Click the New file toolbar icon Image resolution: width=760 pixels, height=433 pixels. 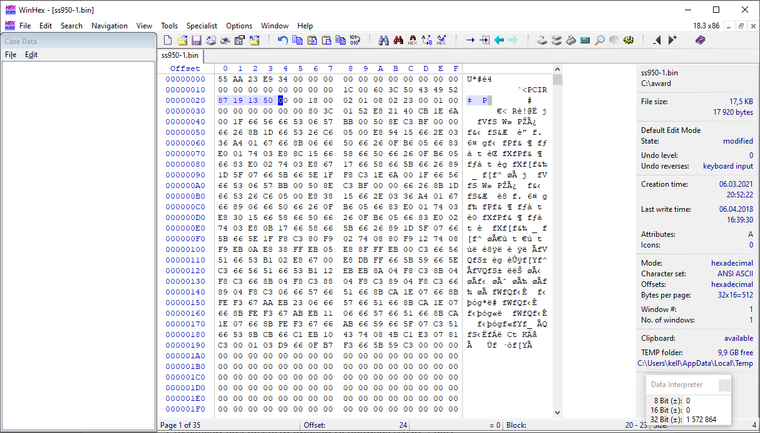click(x=167, y=40)
